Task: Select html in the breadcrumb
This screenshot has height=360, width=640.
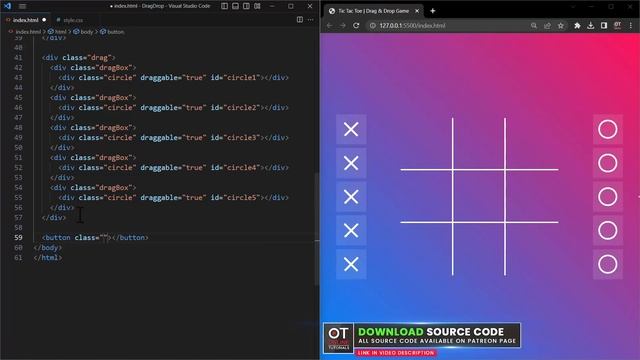Action: (x=60, y=31)
